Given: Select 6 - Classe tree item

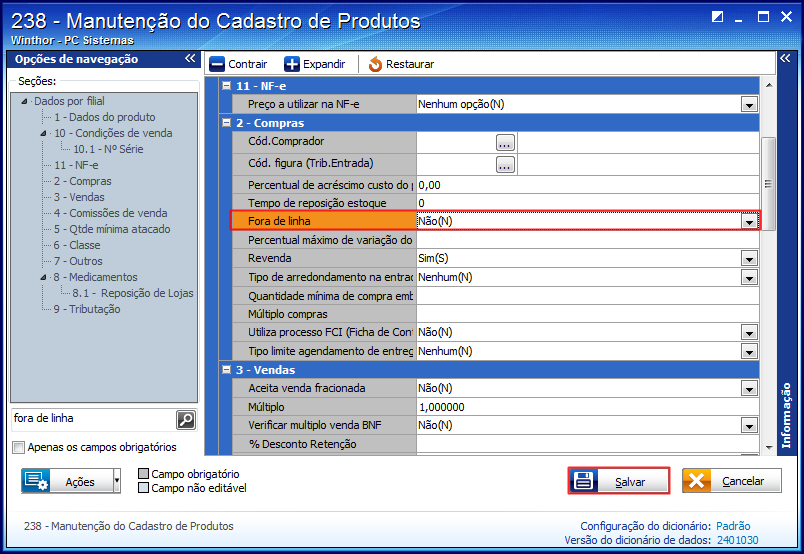Looking at the screenshot, I should (x=77, y=245).
